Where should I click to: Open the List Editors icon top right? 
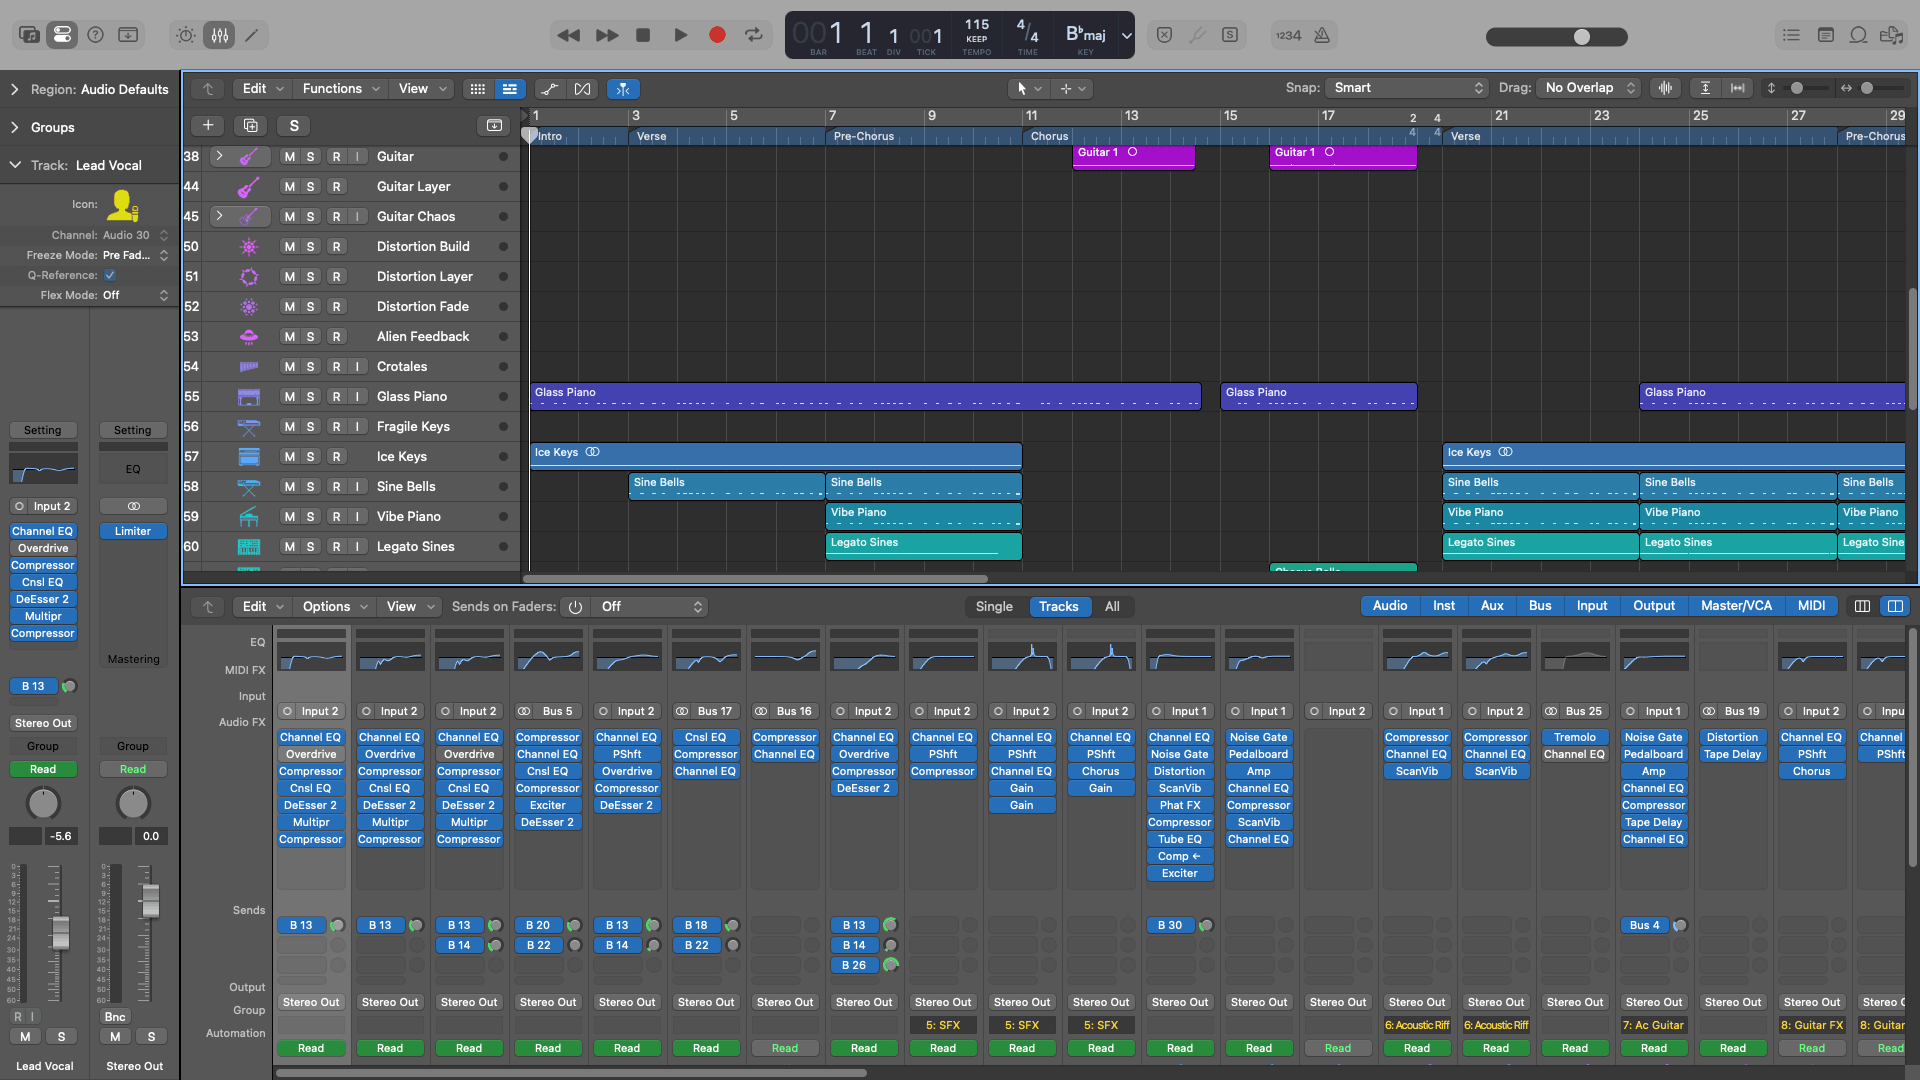(x=1791, y=35)
